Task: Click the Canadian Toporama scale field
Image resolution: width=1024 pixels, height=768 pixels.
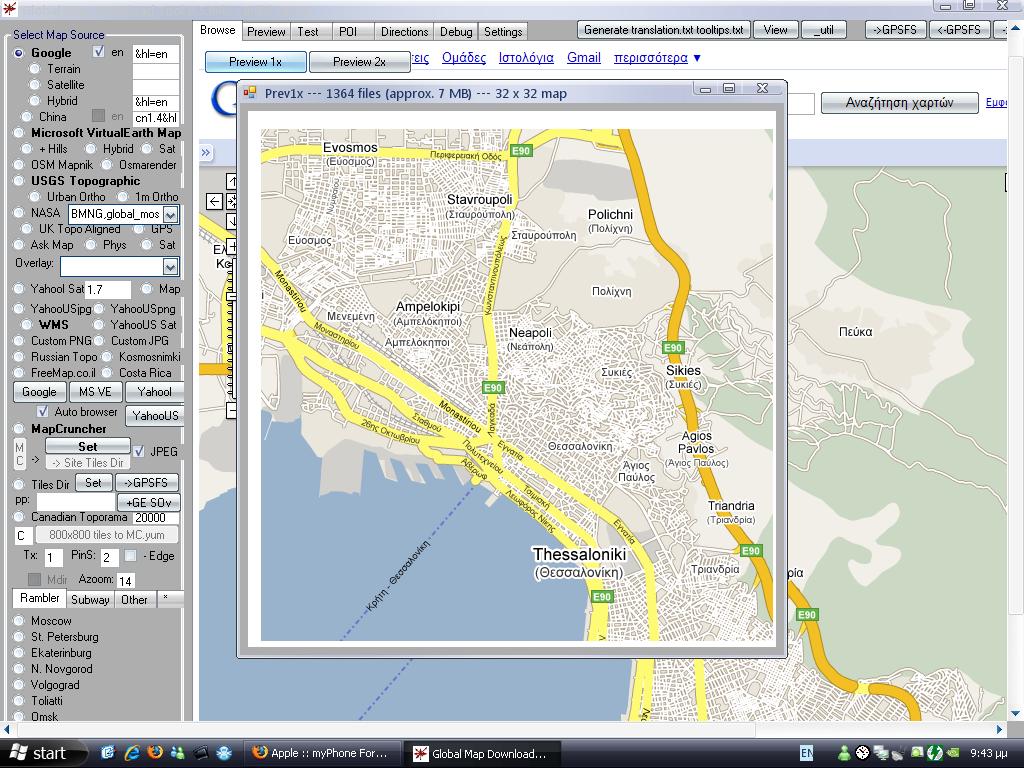Action: click(x=155, y=518)
